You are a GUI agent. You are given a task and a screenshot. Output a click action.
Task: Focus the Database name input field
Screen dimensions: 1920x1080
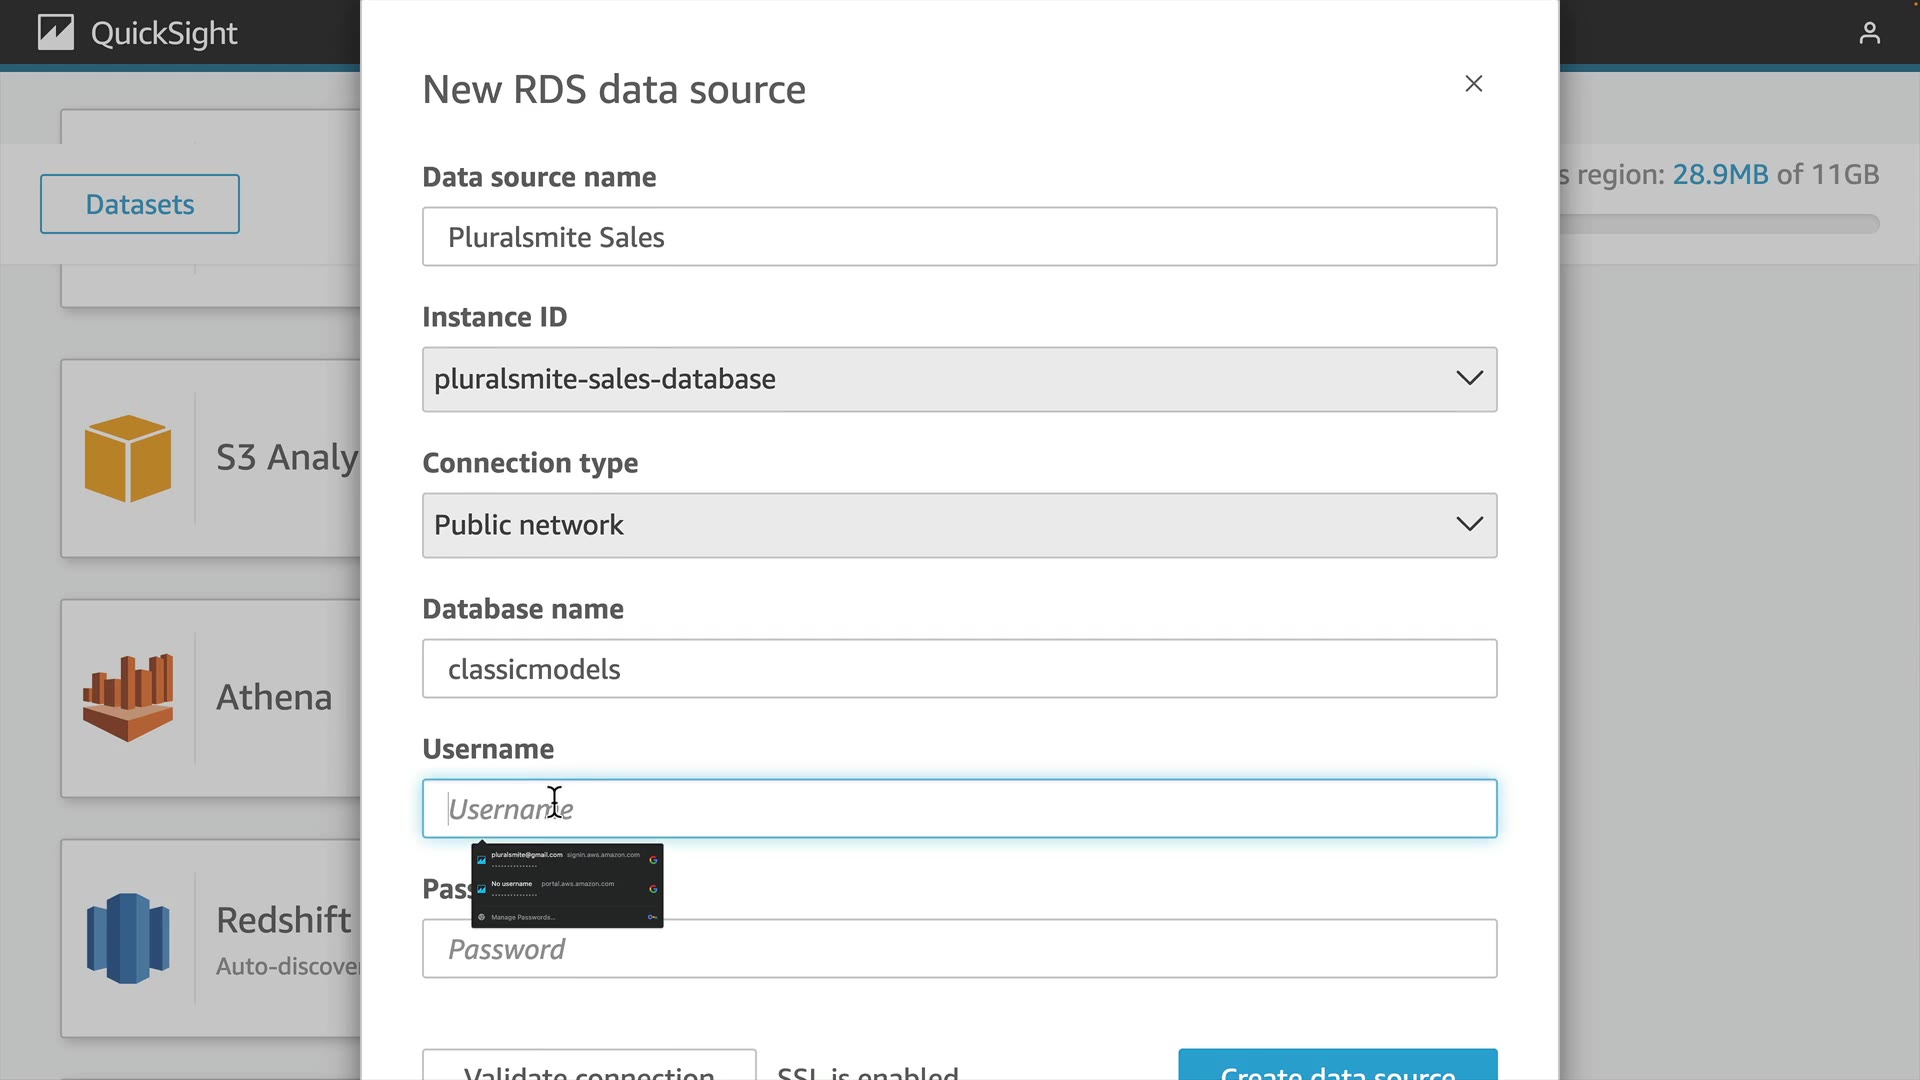[958, 669]
